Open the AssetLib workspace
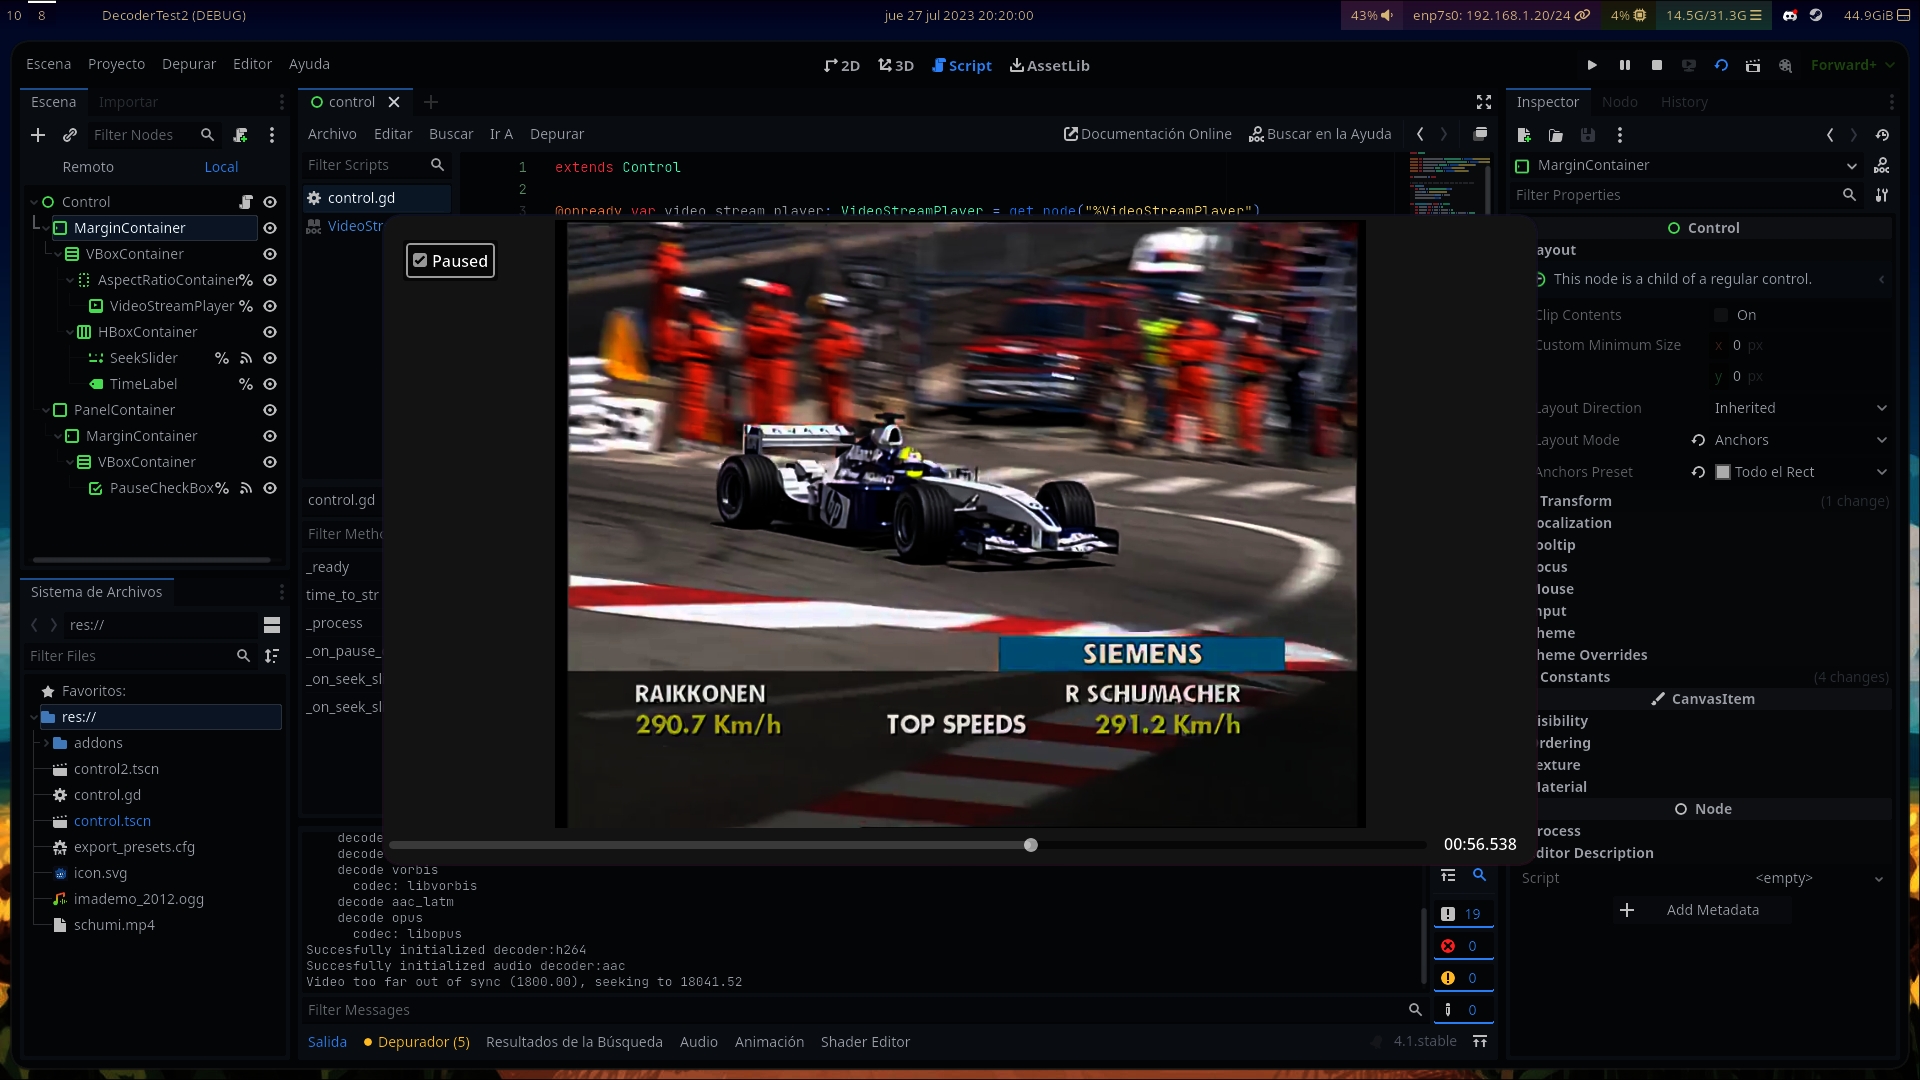 (x=1049, y=65)
